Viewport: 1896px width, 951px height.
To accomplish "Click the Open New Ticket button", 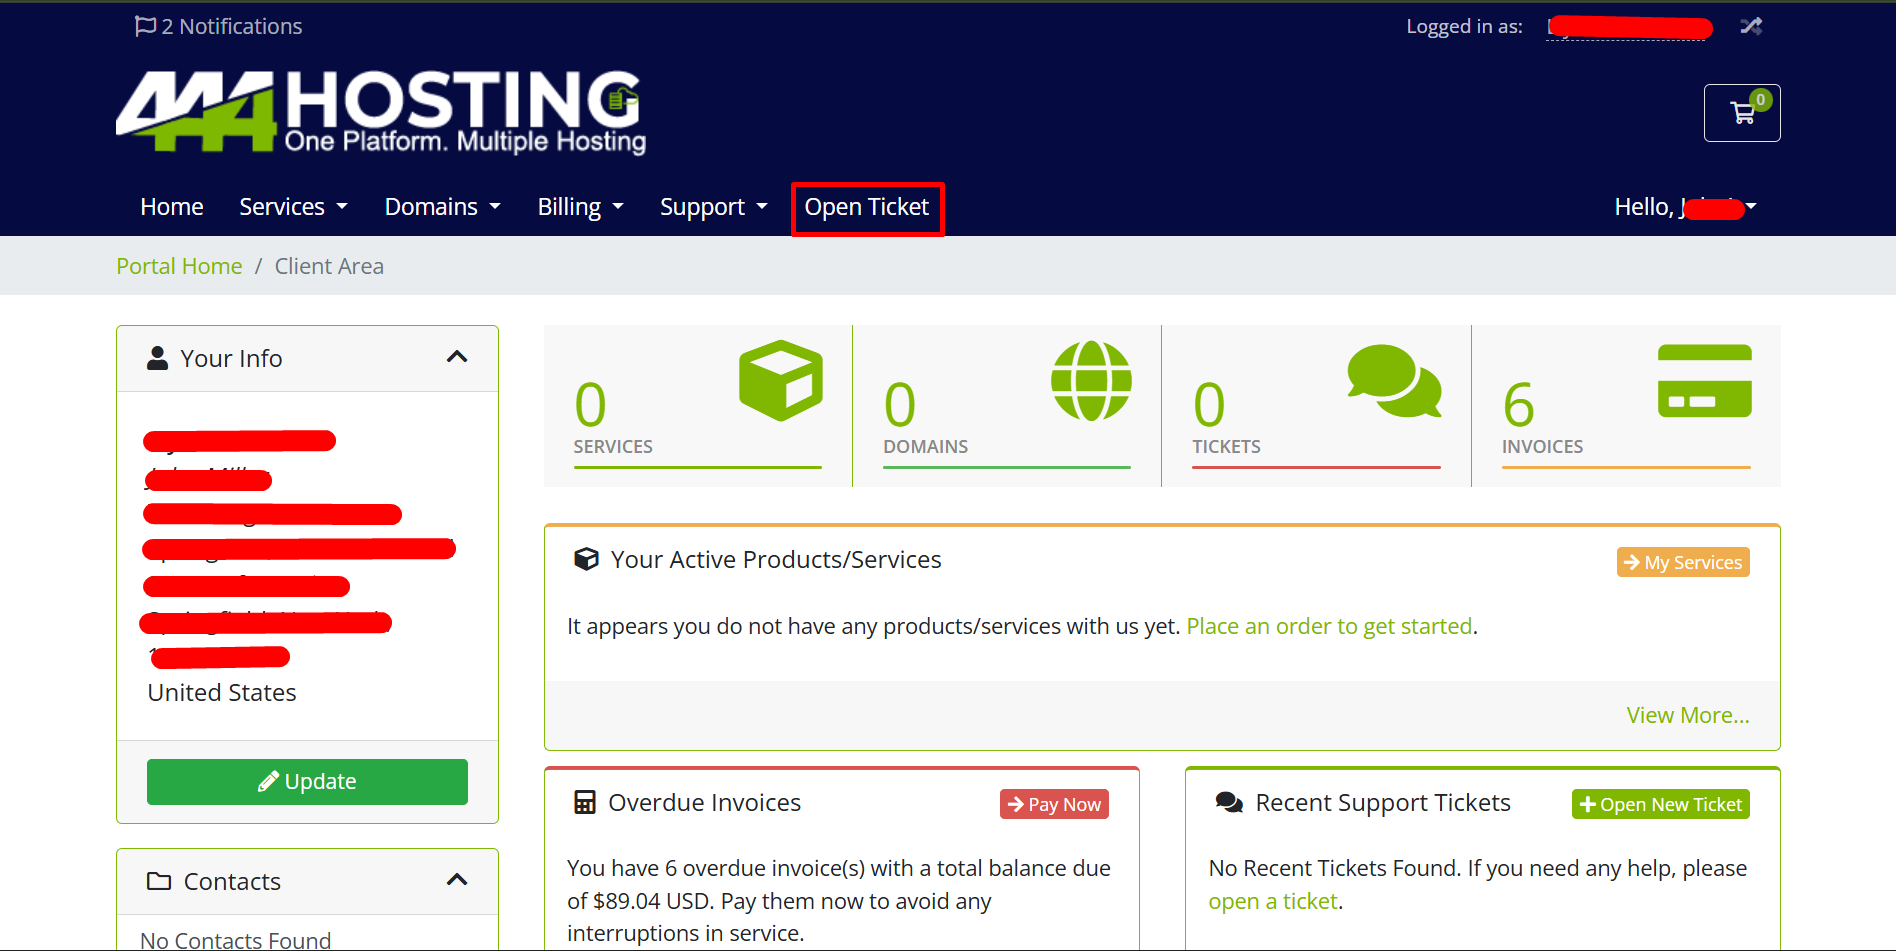I will 1660,804.
